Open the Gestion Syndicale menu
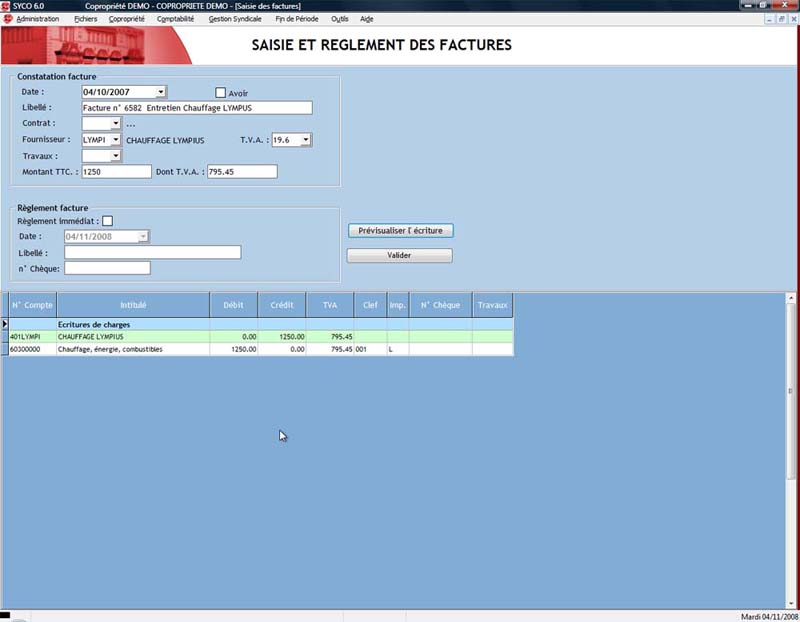This screenshot has width=800, height=622. [235, 19]
